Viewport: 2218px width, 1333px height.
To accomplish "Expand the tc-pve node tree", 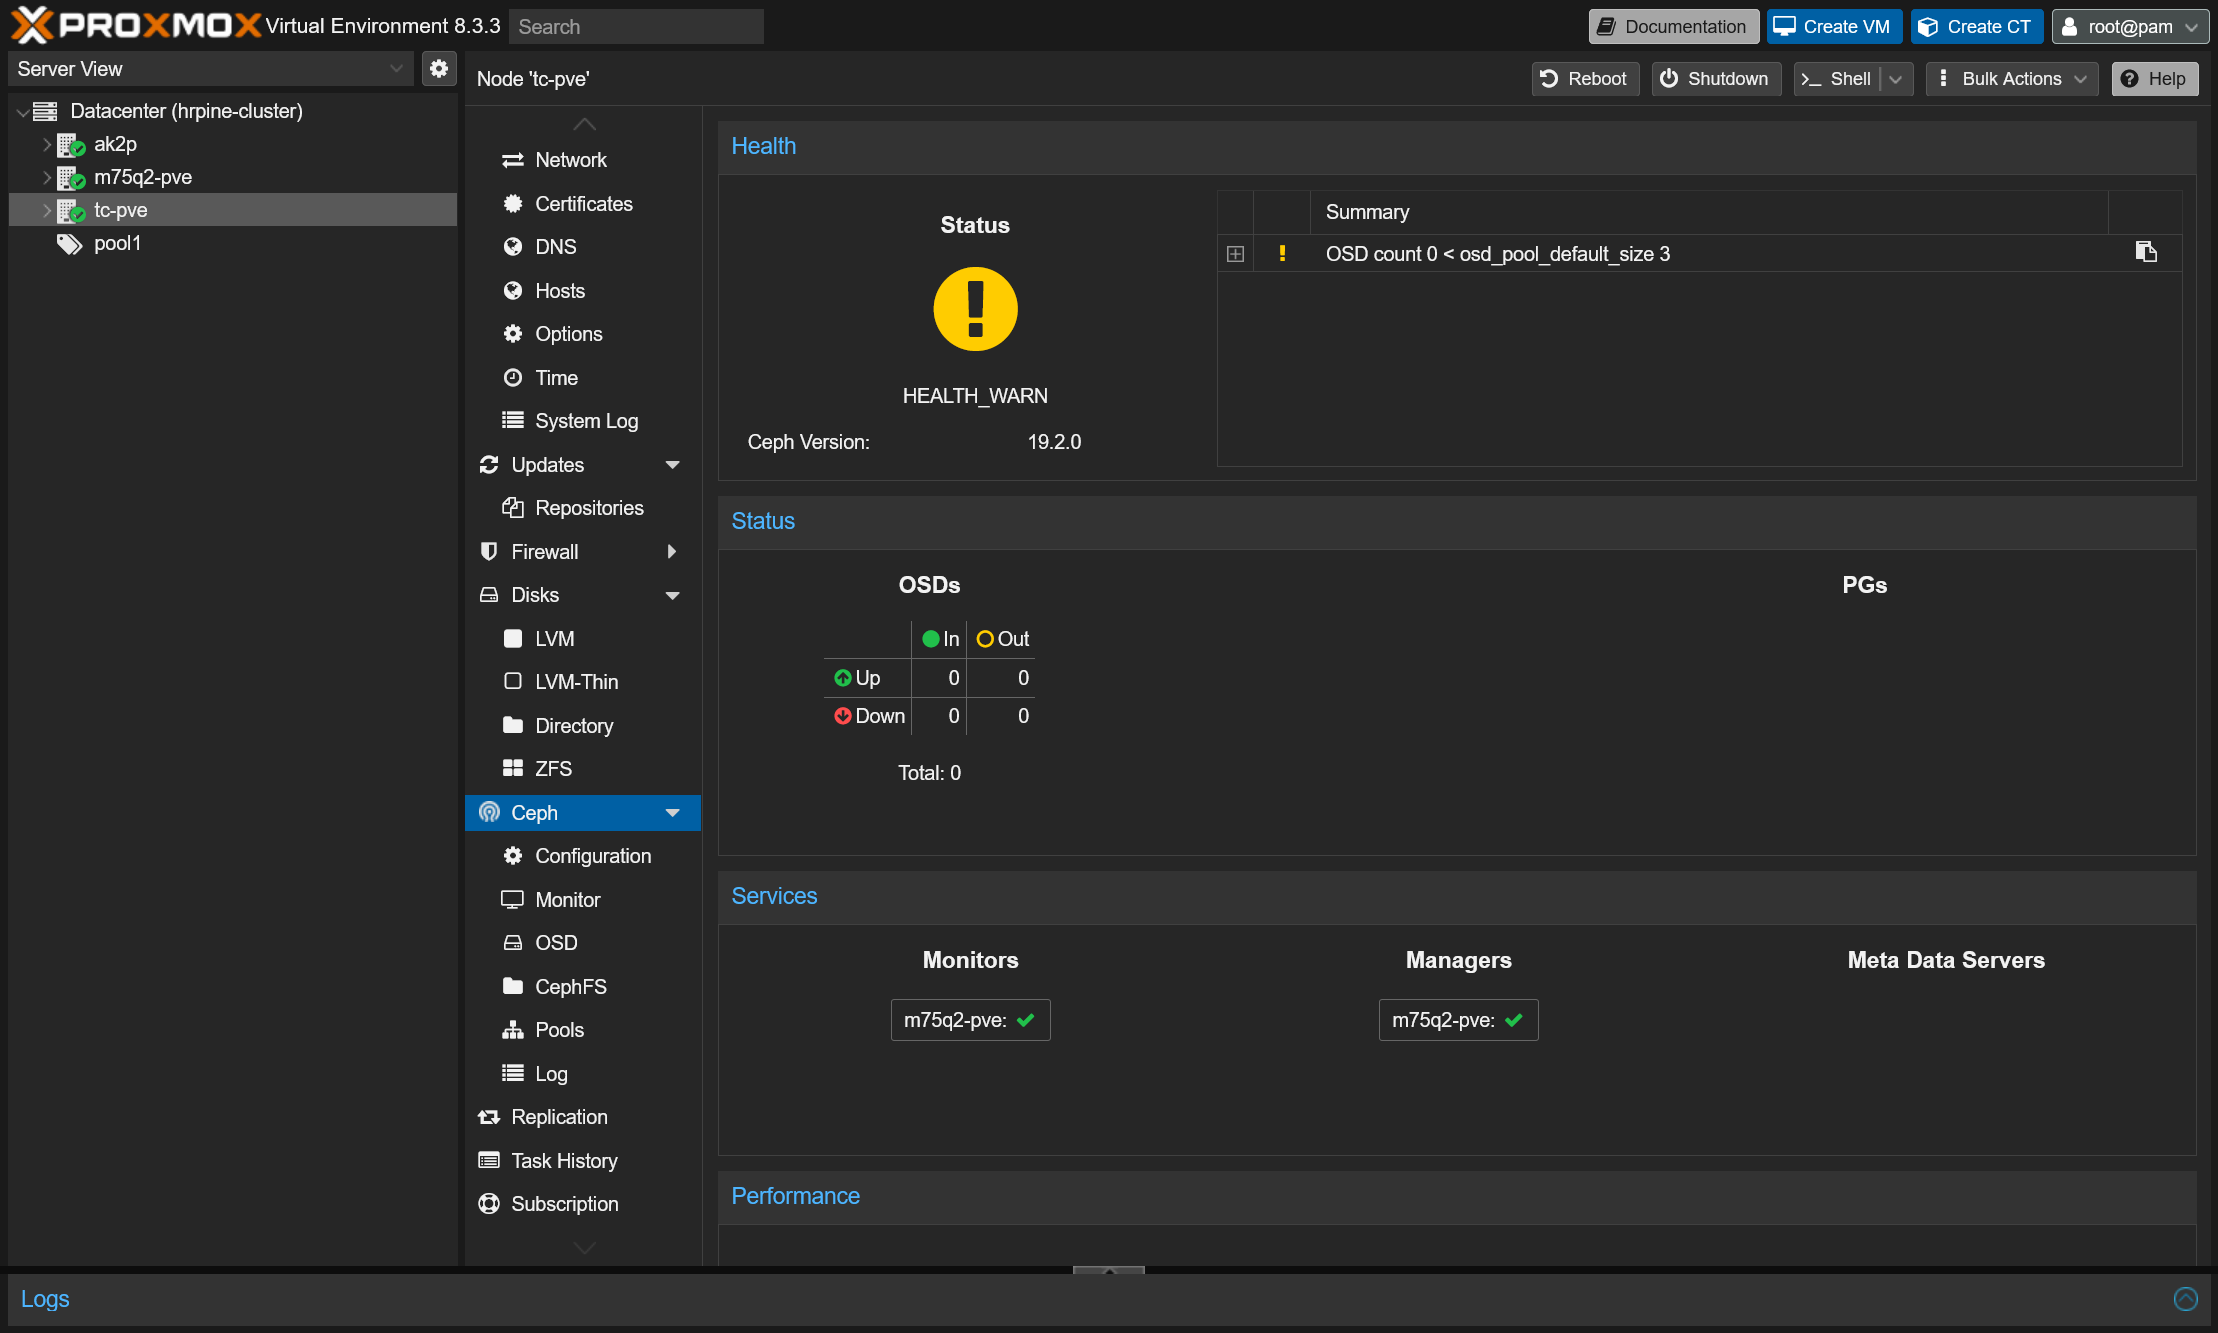I will point(46,210).
